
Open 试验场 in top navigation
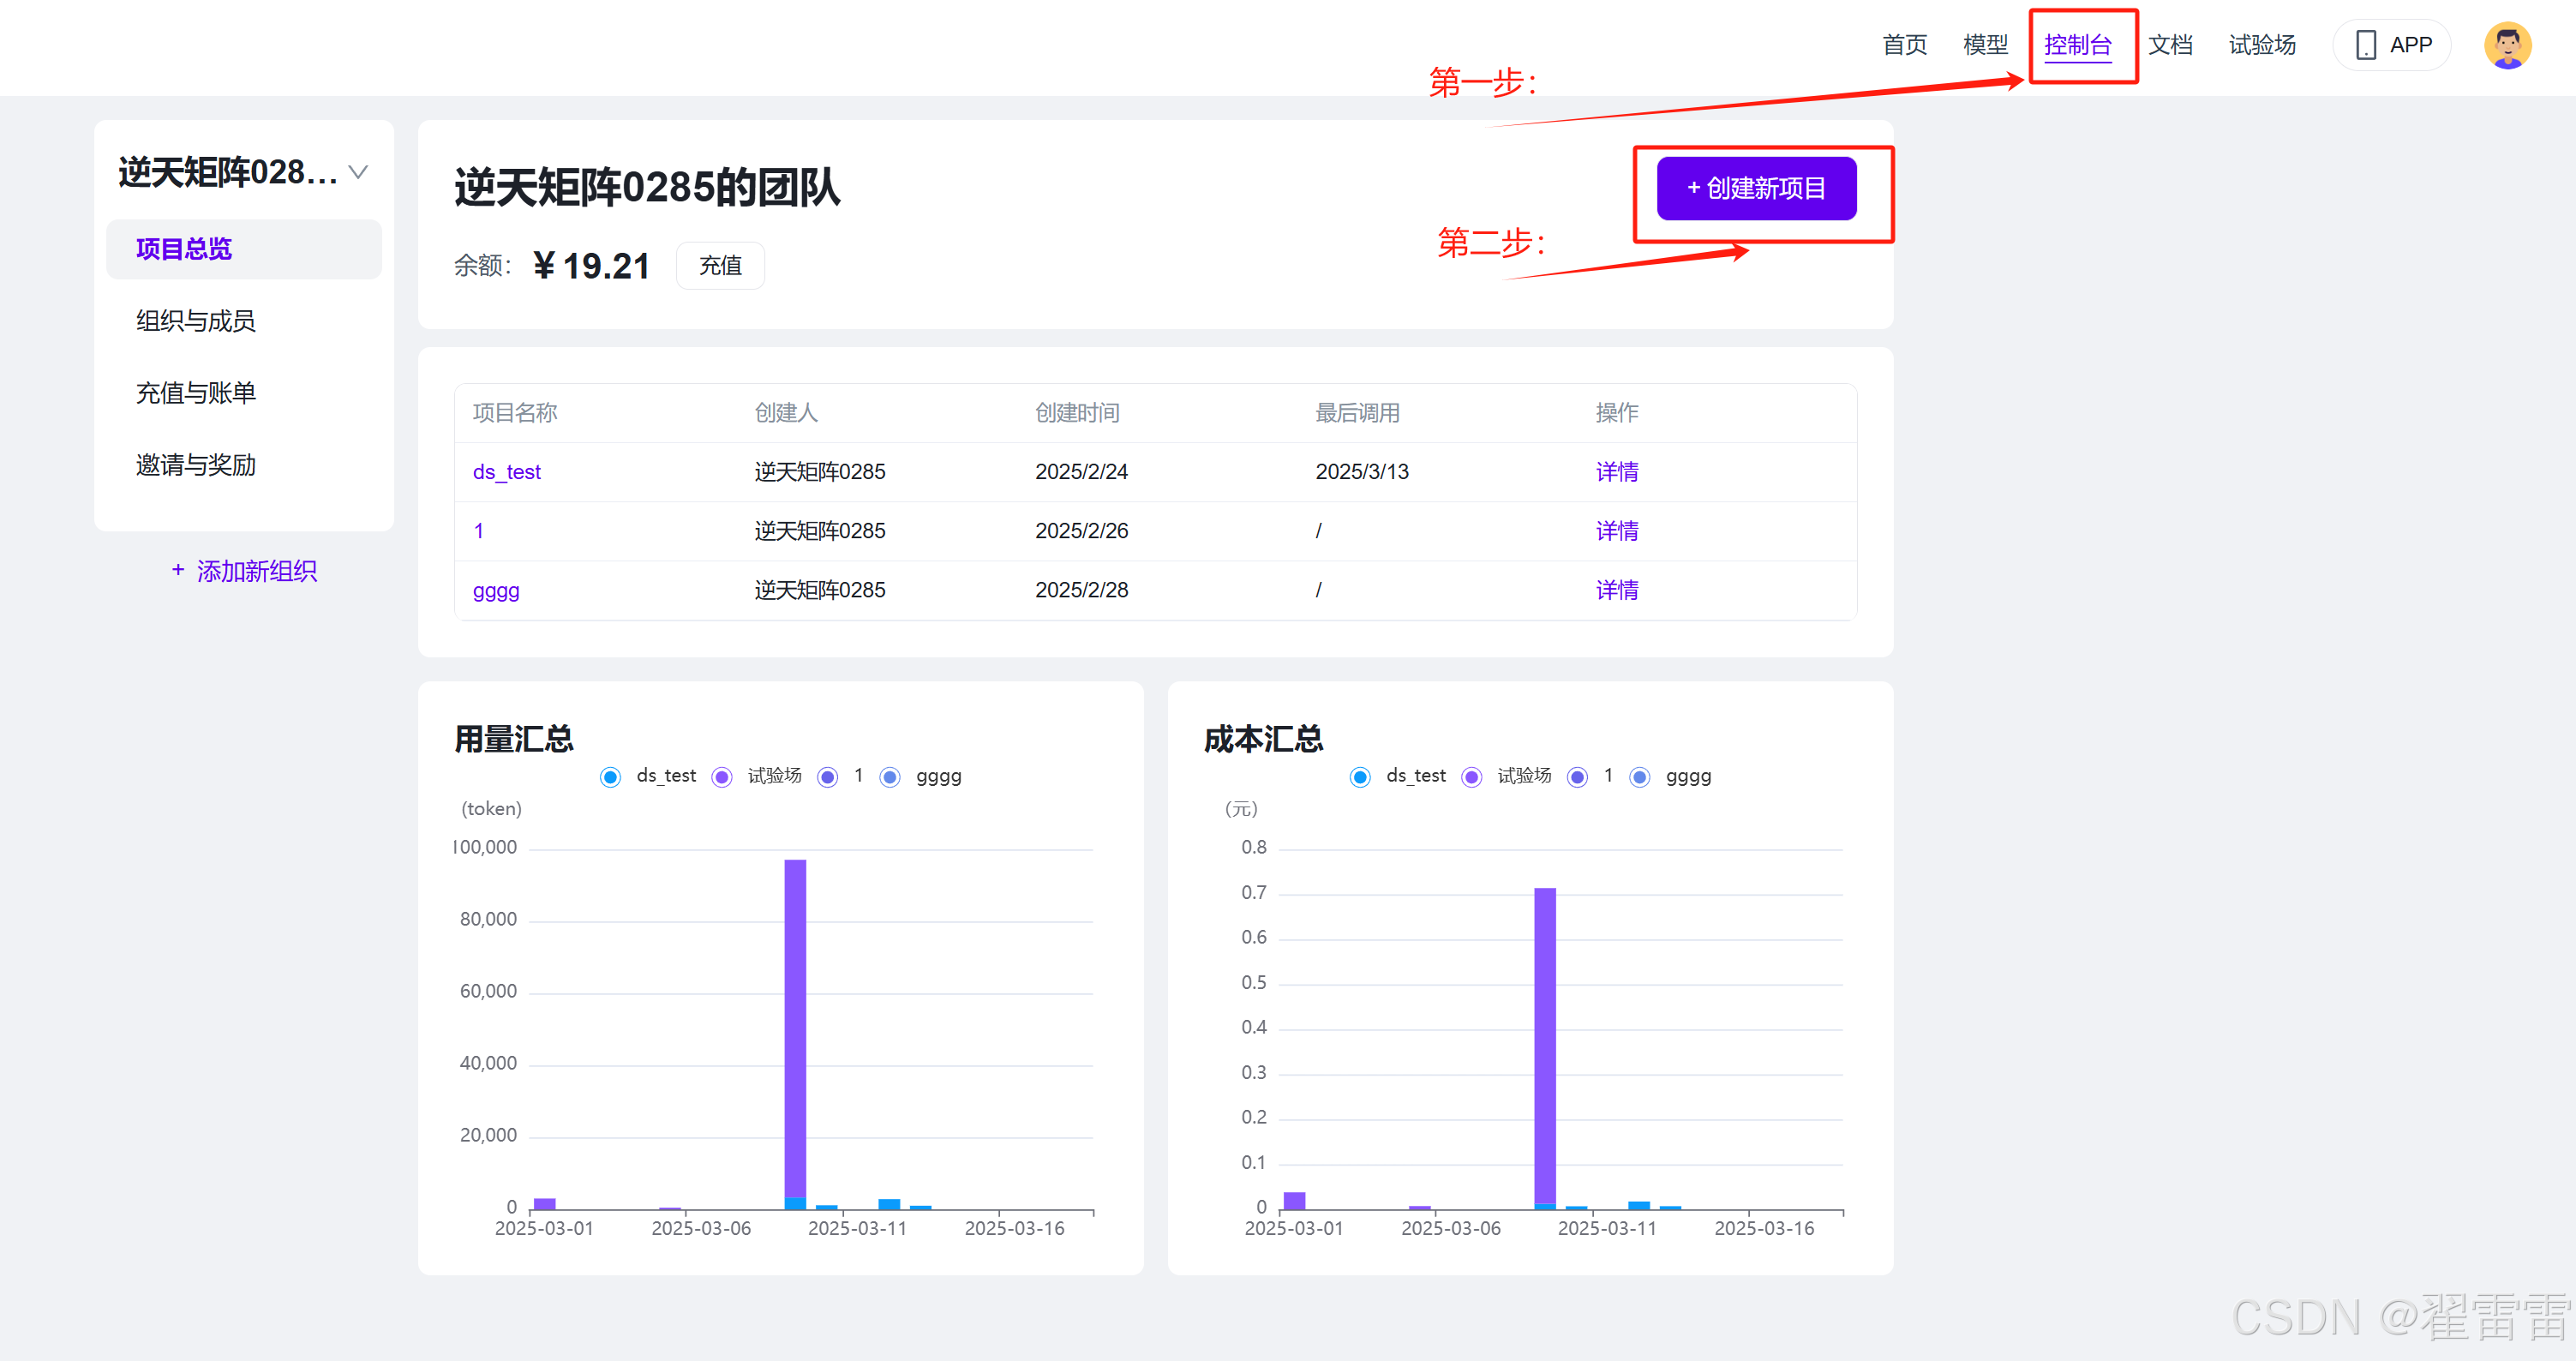[x=2262, y=45]
